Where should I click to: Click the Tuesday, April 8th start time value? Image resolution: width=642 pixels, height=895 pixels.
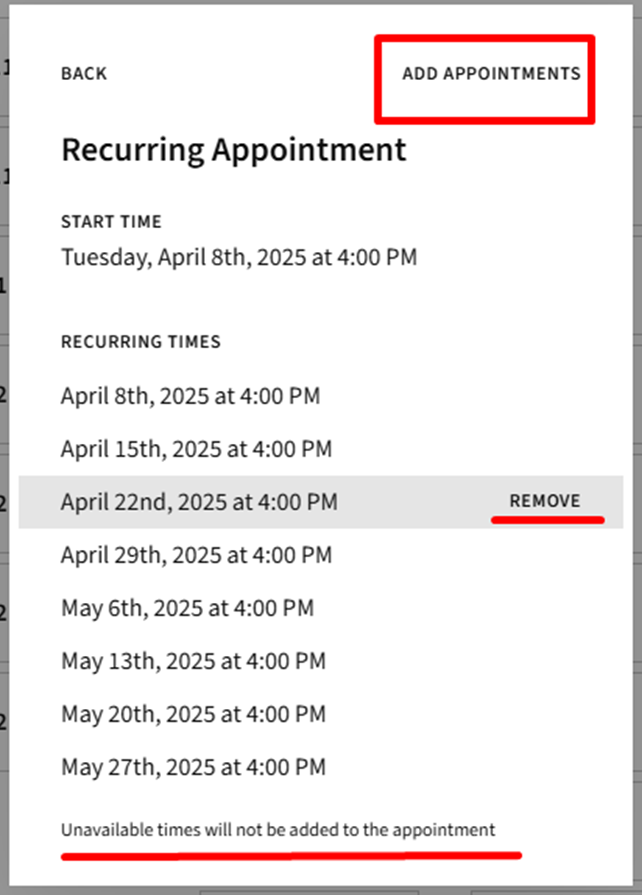pyautogui.click(x=239, y=257)
